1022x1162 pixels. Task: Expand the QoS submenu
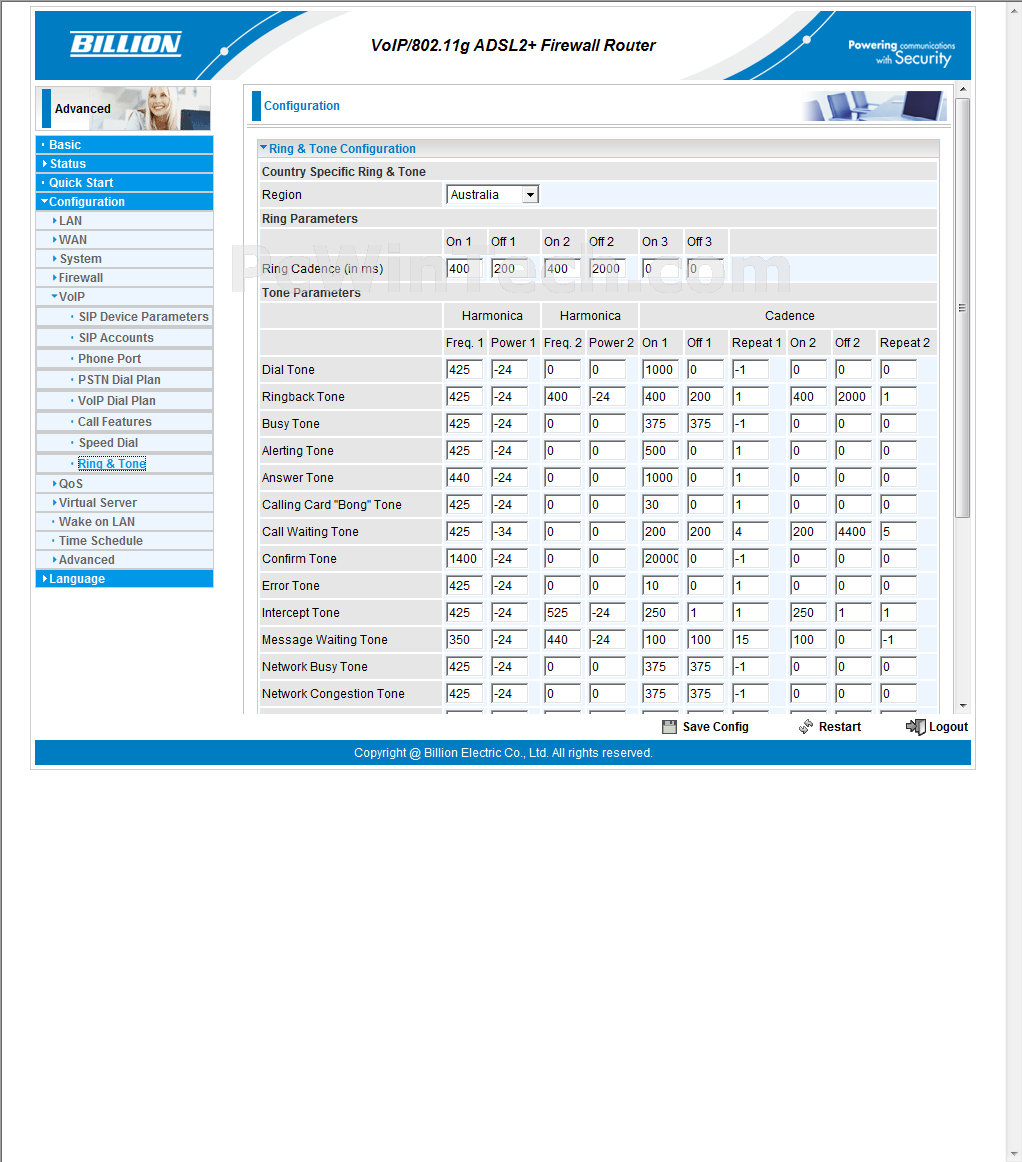tap(55, 484)
